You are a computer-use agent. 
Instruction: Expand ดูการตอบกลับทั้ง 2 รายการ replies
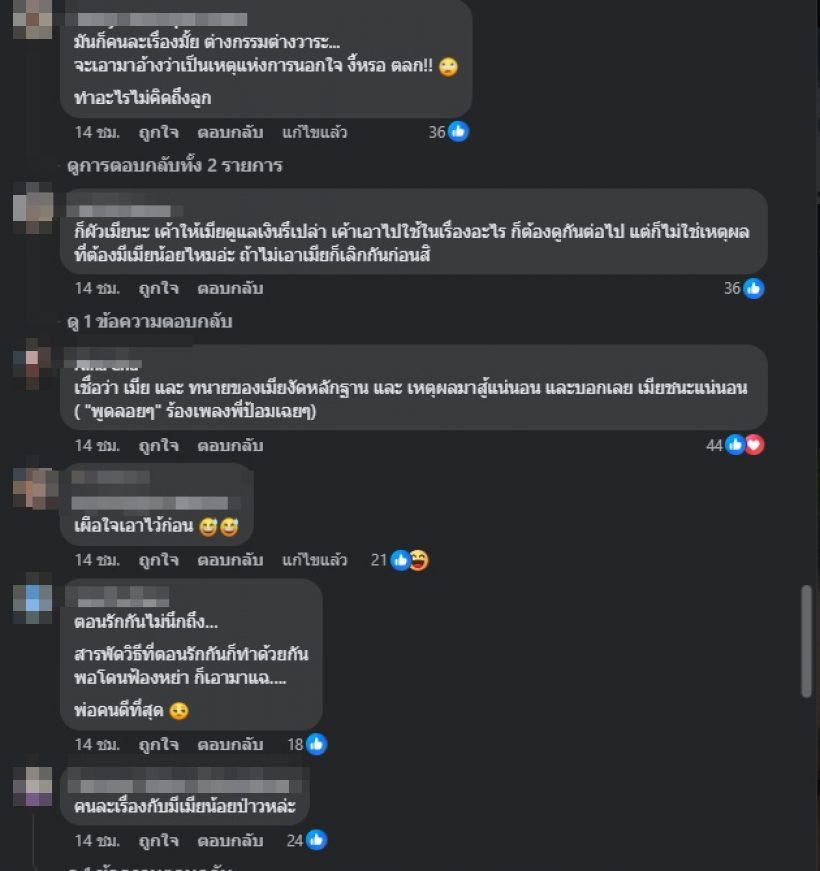175,166
